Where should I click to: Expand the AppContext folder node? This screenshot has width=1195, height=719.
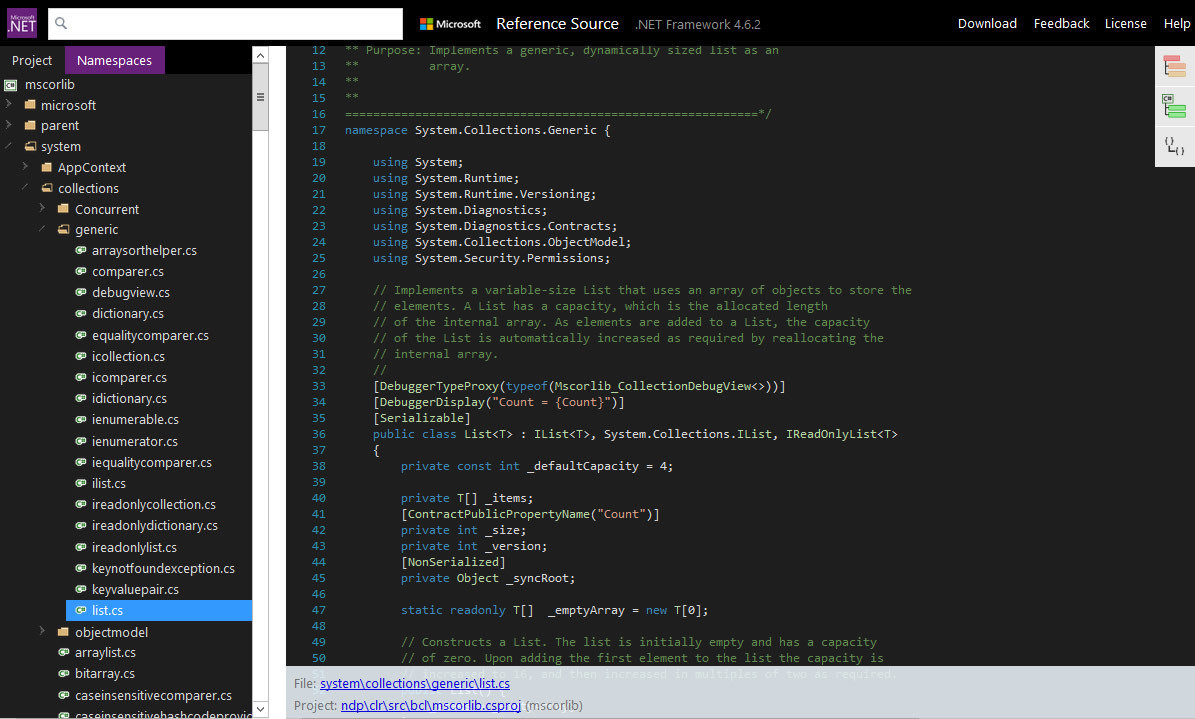point(26,166)
